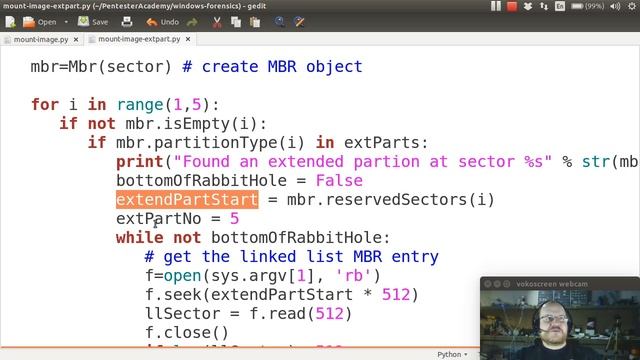This screenshot has width=640, height=360.
Task: Click the highlighted extendPartStart variable
Action: (187, 200)
